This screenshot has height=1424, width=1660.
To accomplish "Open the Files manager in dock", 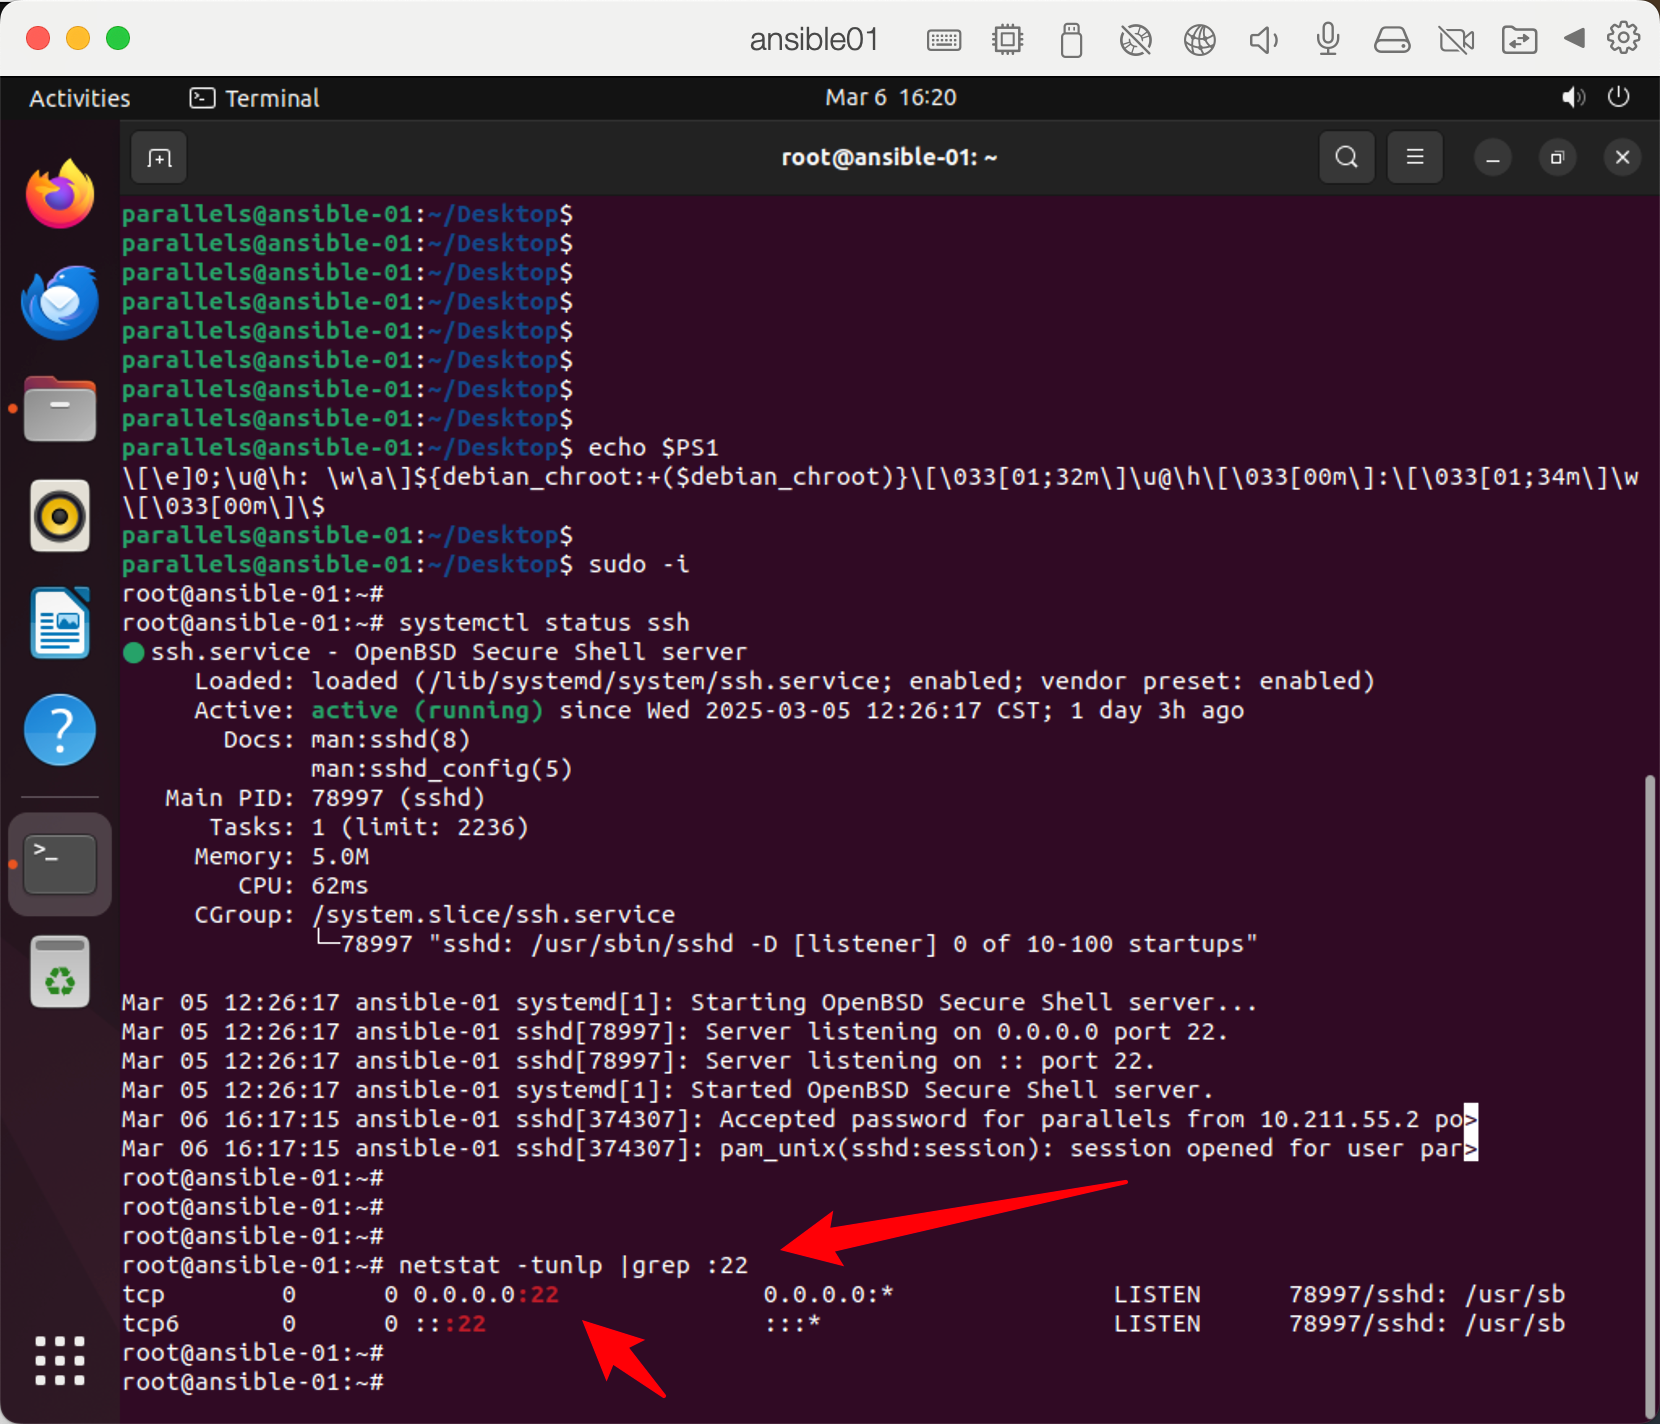I will (60, 410).
